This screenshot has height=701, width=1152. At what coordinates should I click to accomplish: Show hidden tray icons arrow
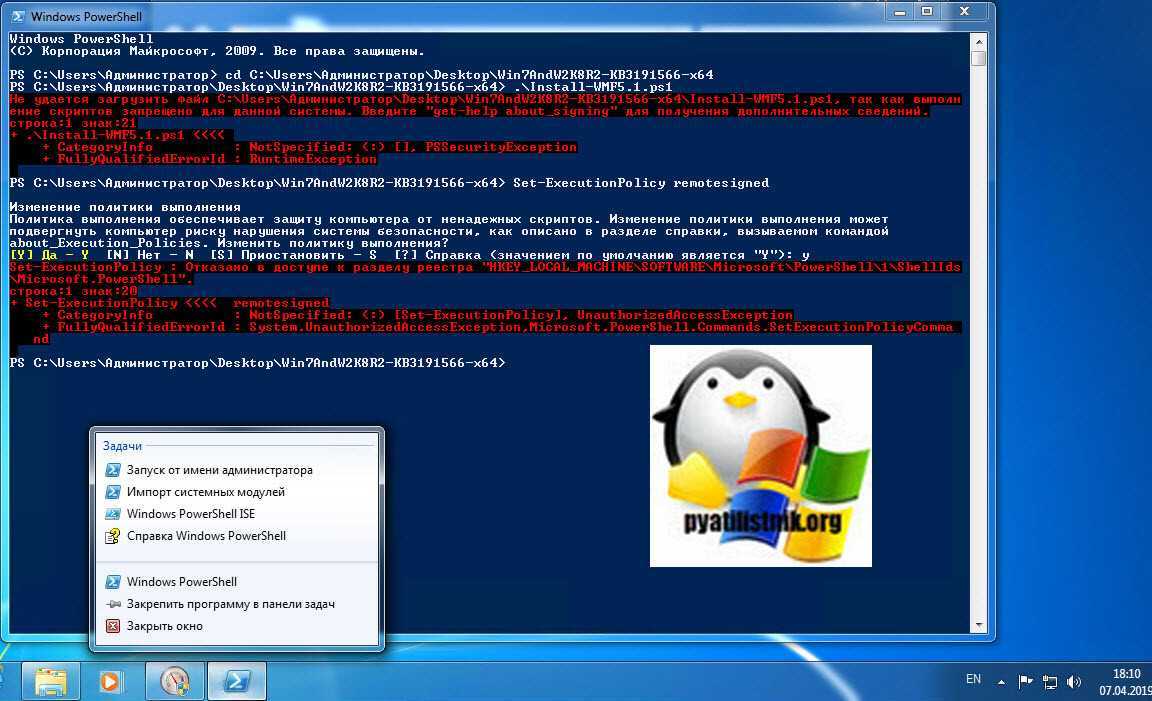tap(1001, 683)
